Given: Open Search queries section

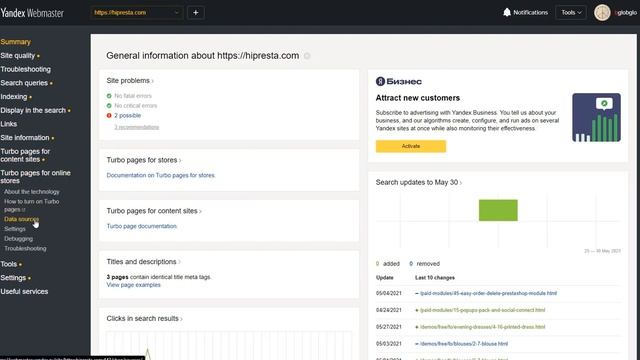Looking at the screenshot, I should [24, 83].
